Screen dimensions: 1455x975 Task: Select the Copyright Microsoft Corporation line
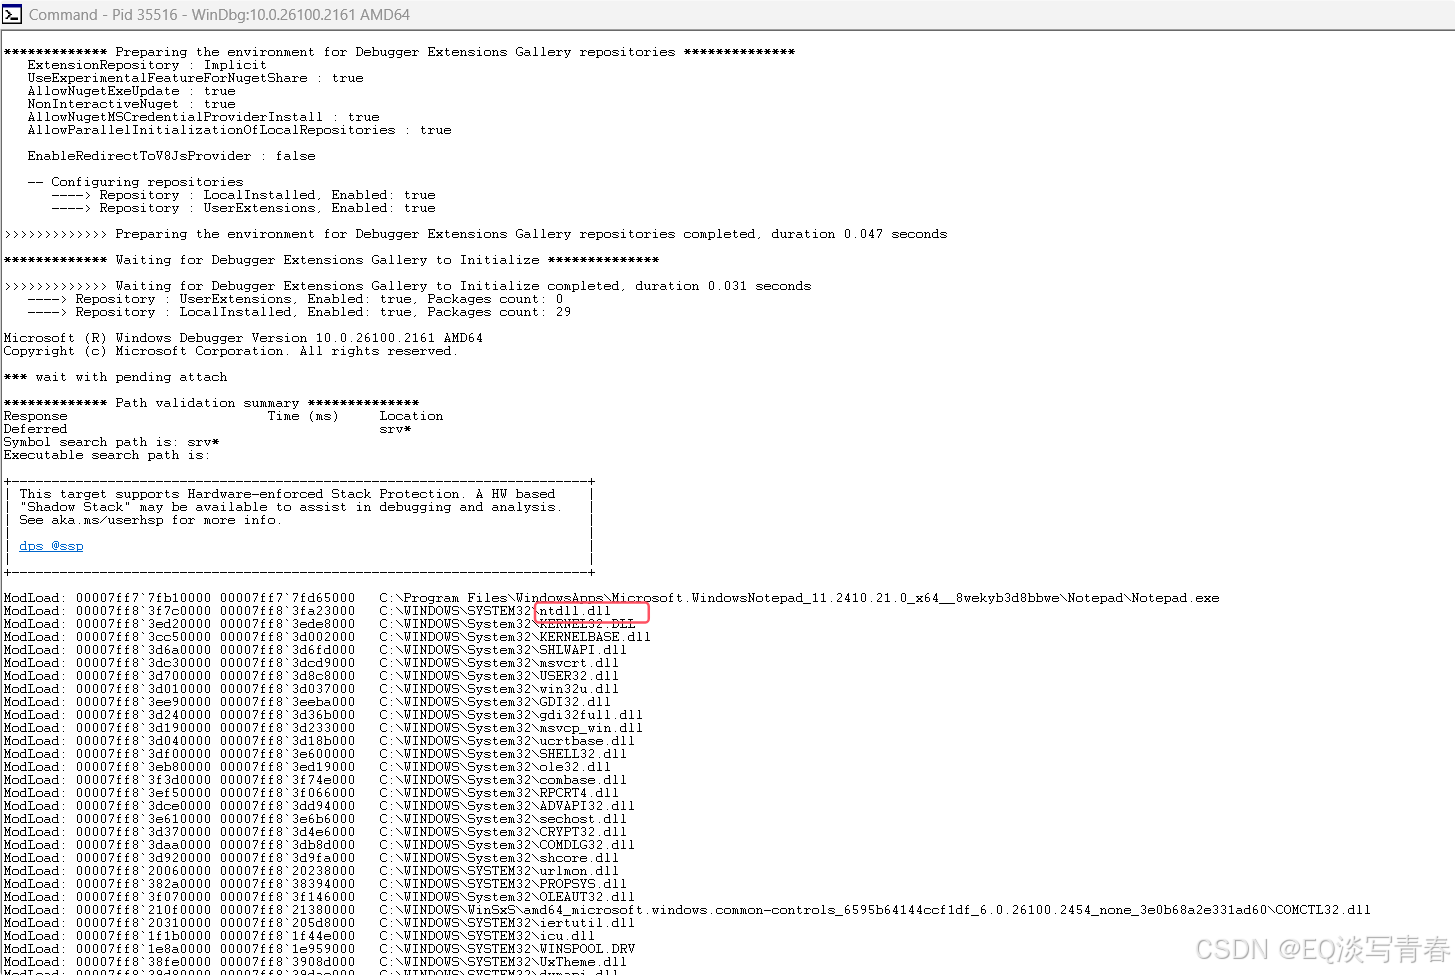click(230, 351)
